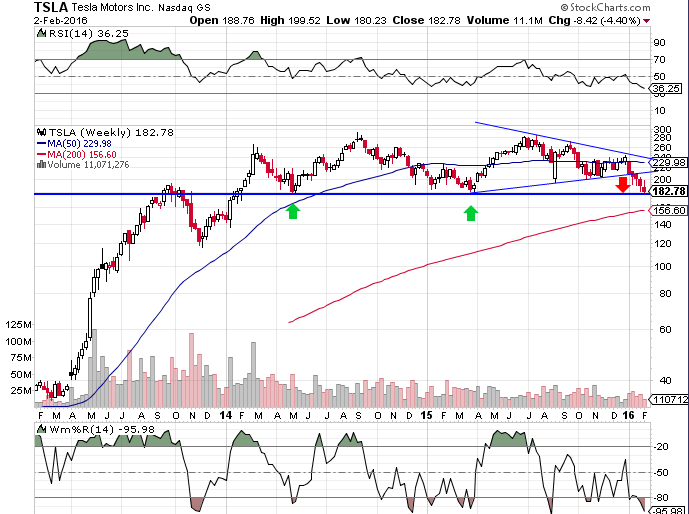The image size is (689, 514).
Task: Click the first green up arrow near May 2014
Action: 292,211
